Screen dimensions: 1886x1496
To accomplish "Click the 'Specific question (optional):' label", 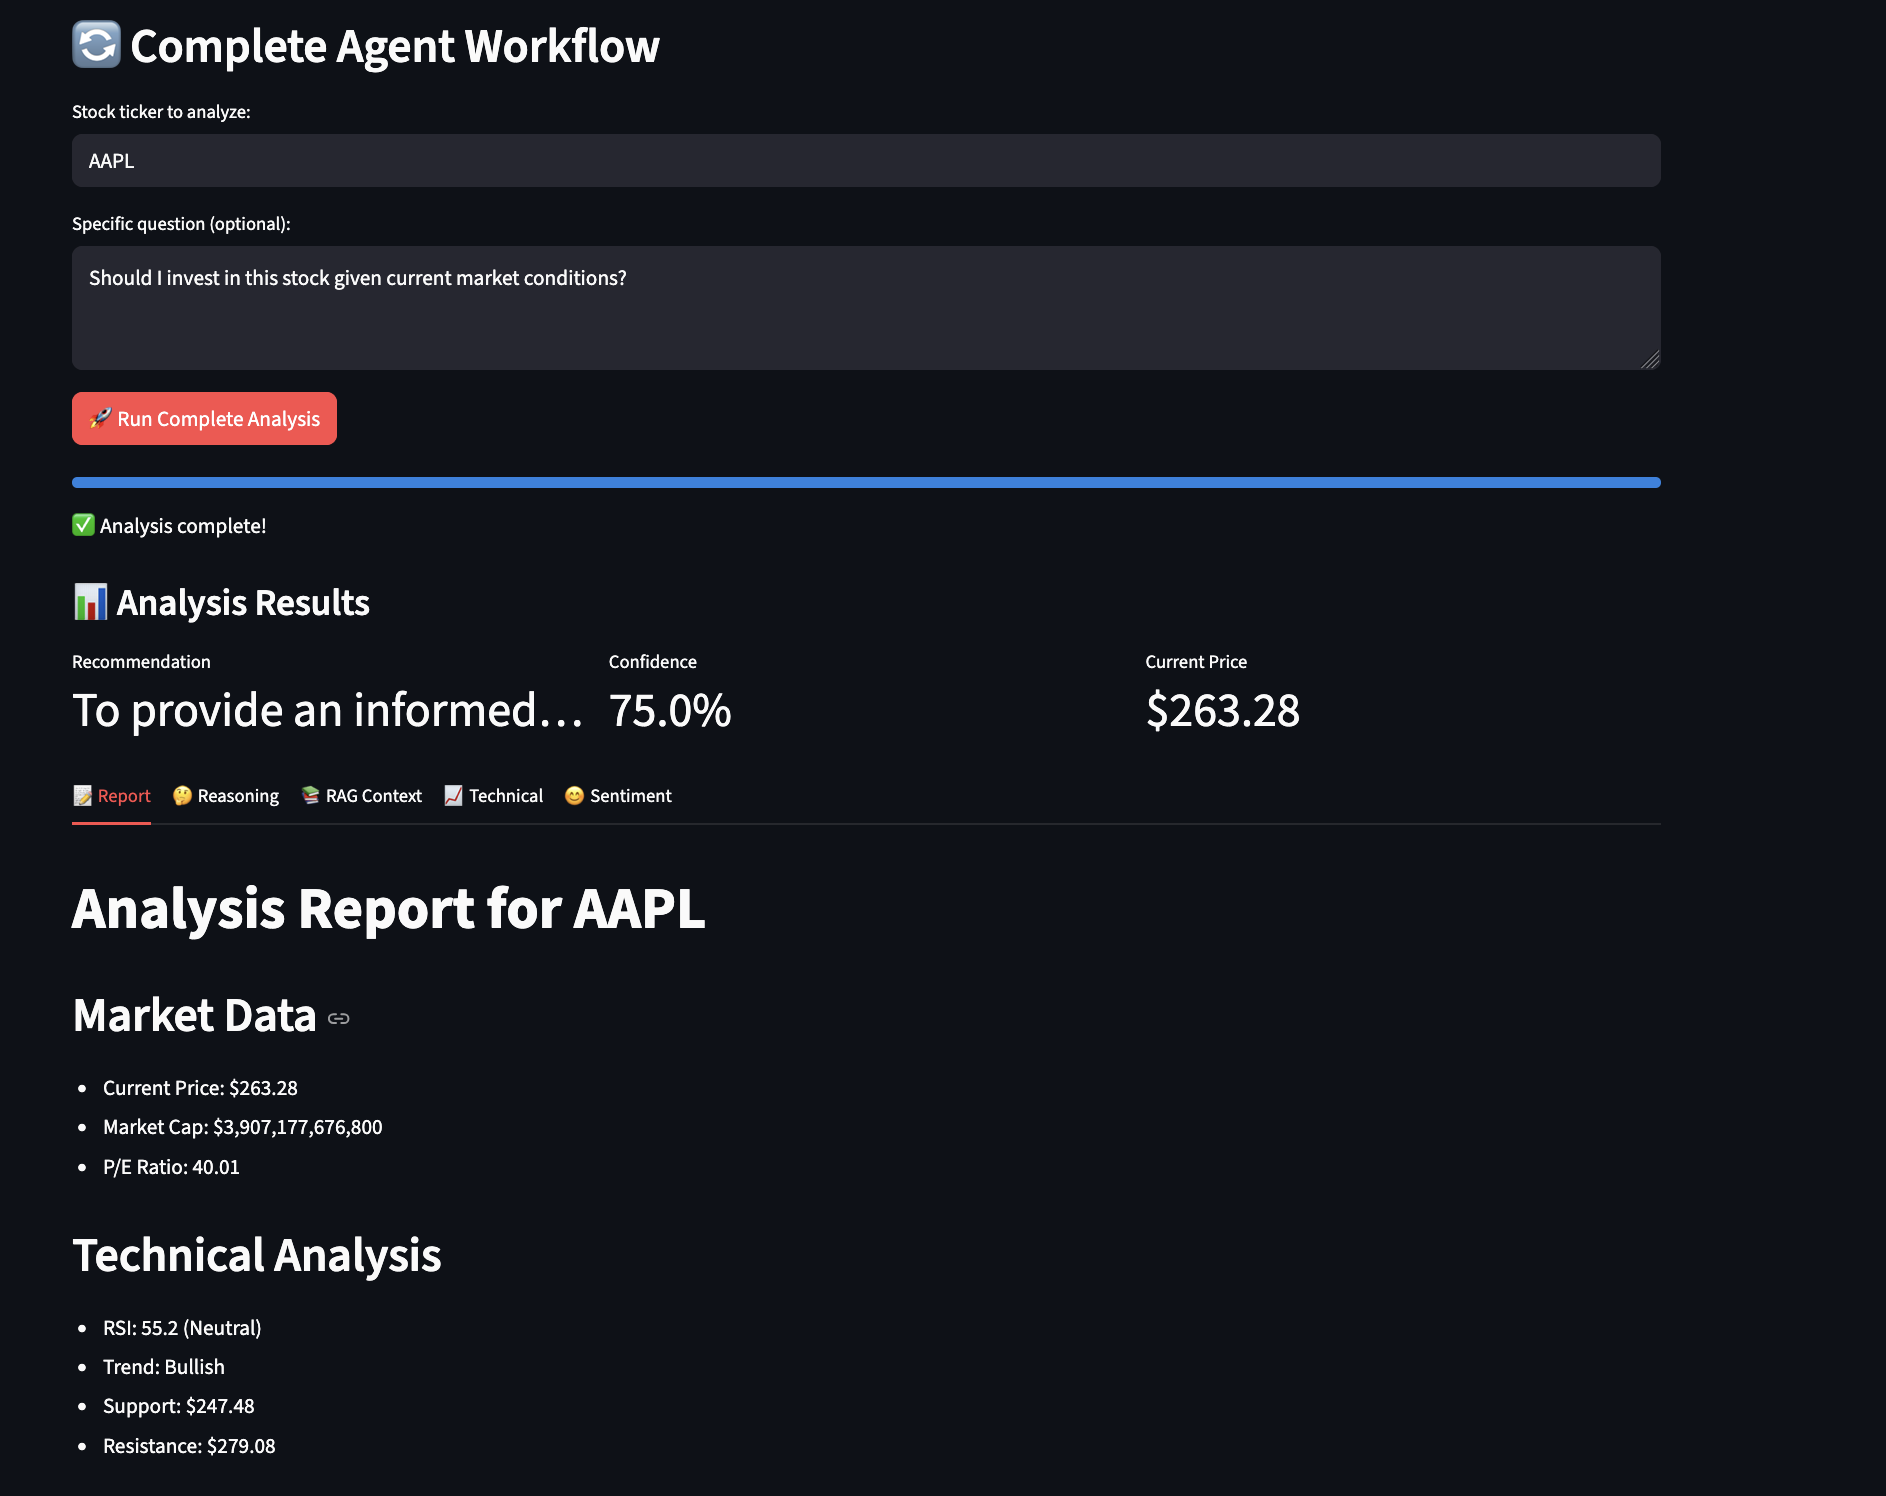I will (x=181, y=224).
